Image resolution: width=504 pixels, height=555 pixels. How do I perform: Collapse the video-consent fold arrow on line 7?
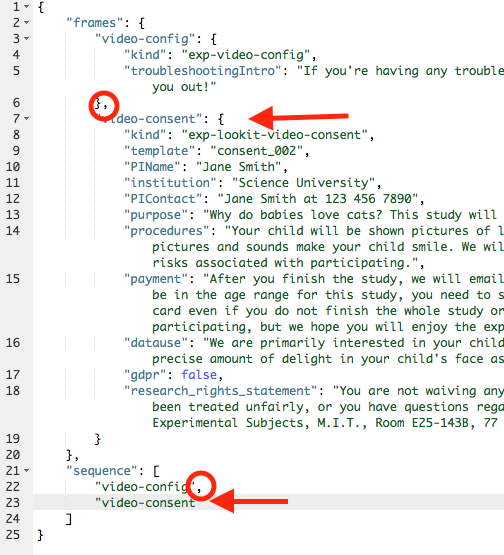27,119
